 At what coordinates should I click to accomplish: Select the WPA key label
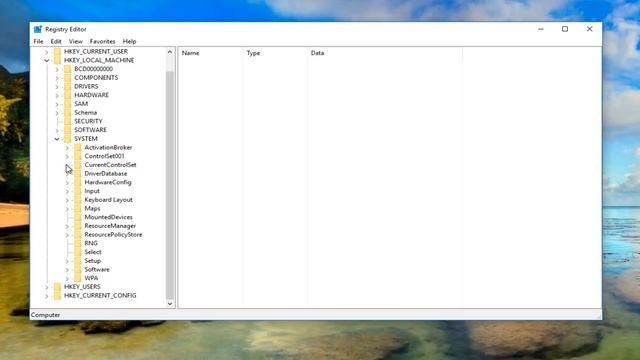pos(91,278)
